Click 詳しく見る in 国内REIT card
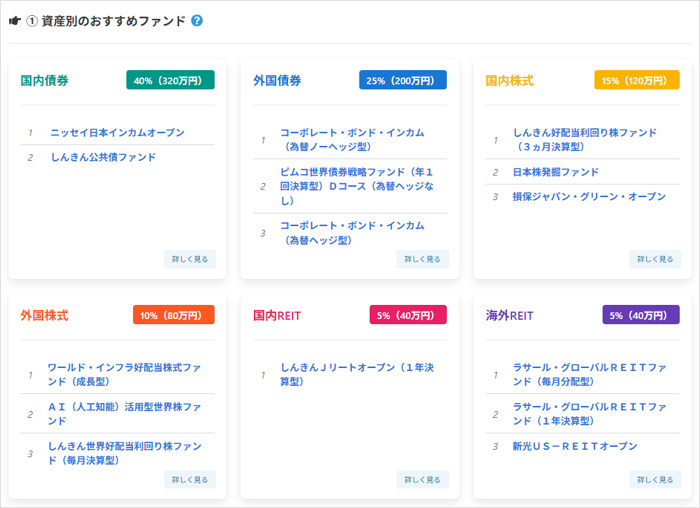This screenshot has width=700, height=508. pos(422,479)
